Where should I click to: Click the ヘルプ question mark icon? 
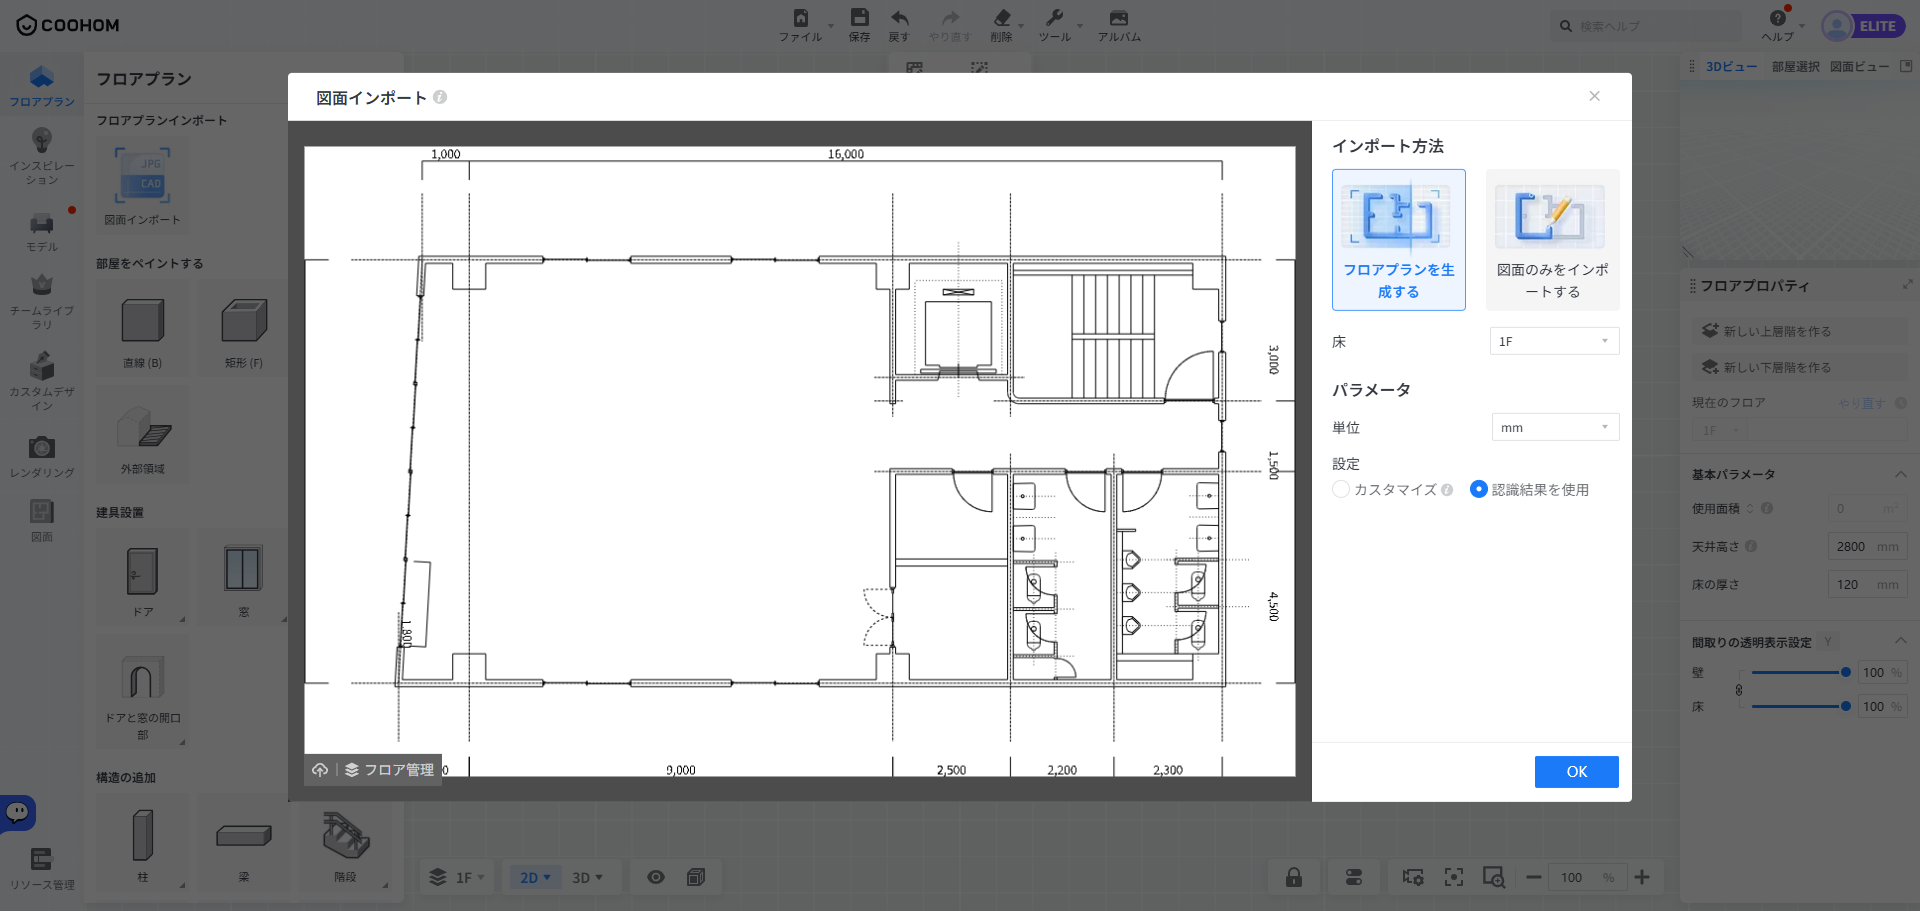pos(1778,18)
